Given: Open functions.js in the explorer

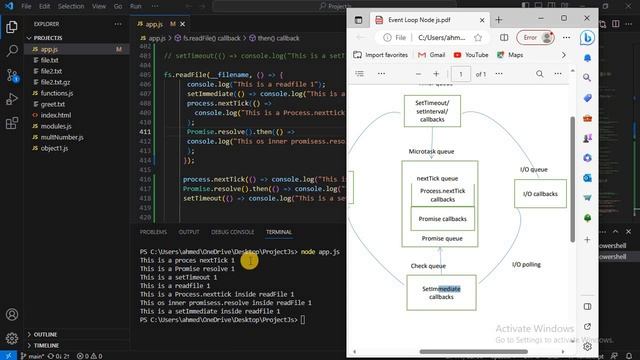Looking at the screenshot, I should [57, 93].
